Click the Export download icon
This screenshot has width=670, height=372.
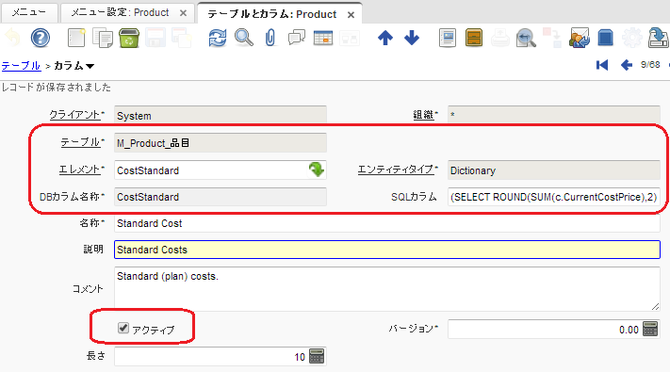point(658,38)
